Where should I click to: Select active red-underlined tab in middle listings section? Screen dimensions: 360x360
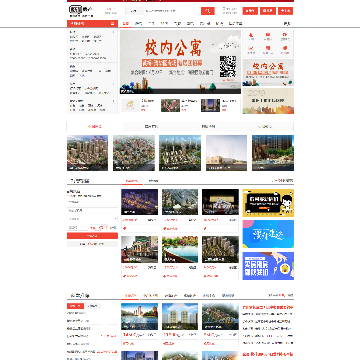132,181
